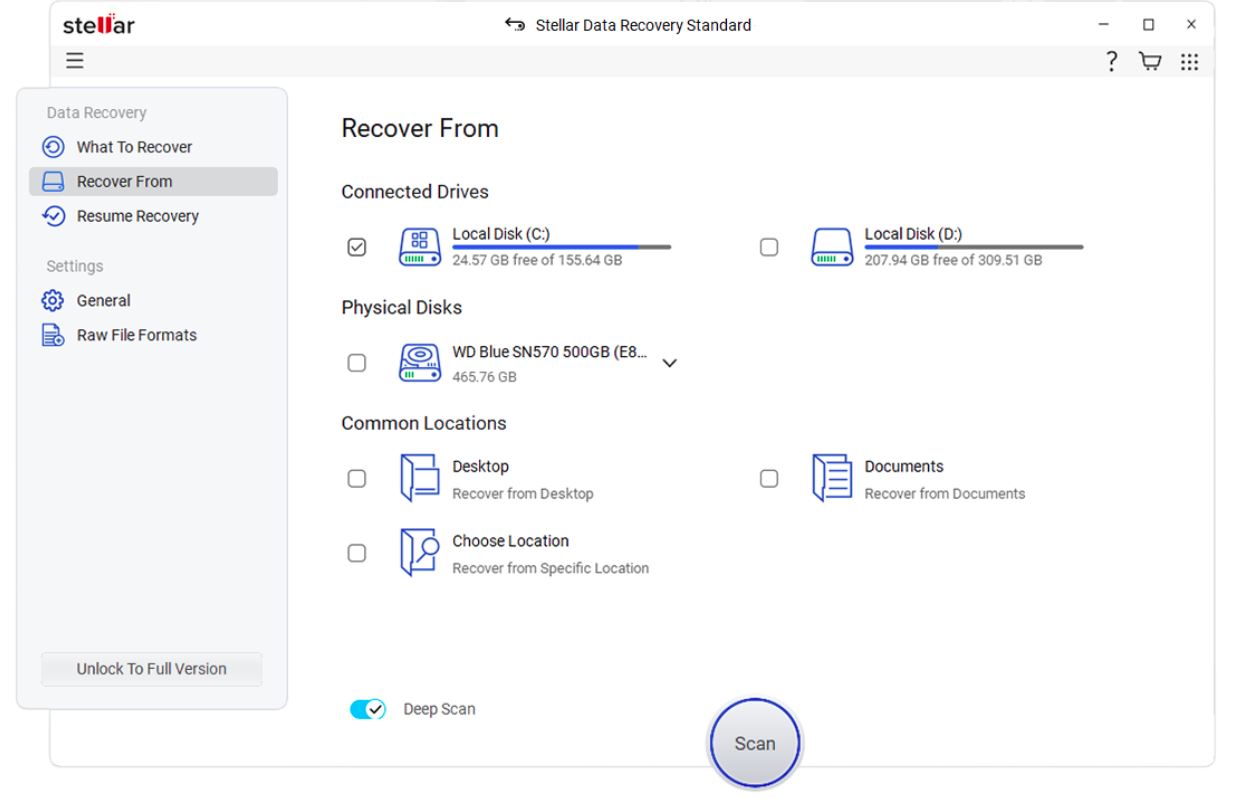This screenshot has height=799, width=1254.
Task: Click the Desktop location icon
Action: tap(420, 478)
